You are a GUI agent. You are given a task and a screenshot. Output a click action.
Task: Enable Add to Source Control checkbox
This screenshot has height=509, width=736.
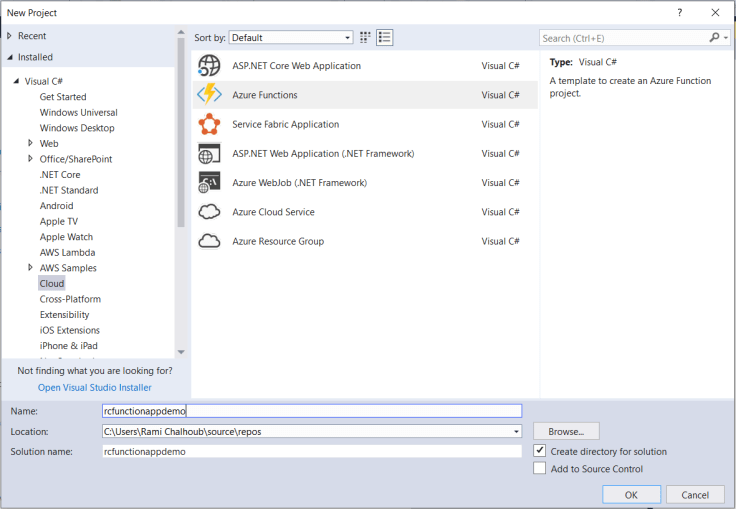pyautogui.click(x=540, y=468)
